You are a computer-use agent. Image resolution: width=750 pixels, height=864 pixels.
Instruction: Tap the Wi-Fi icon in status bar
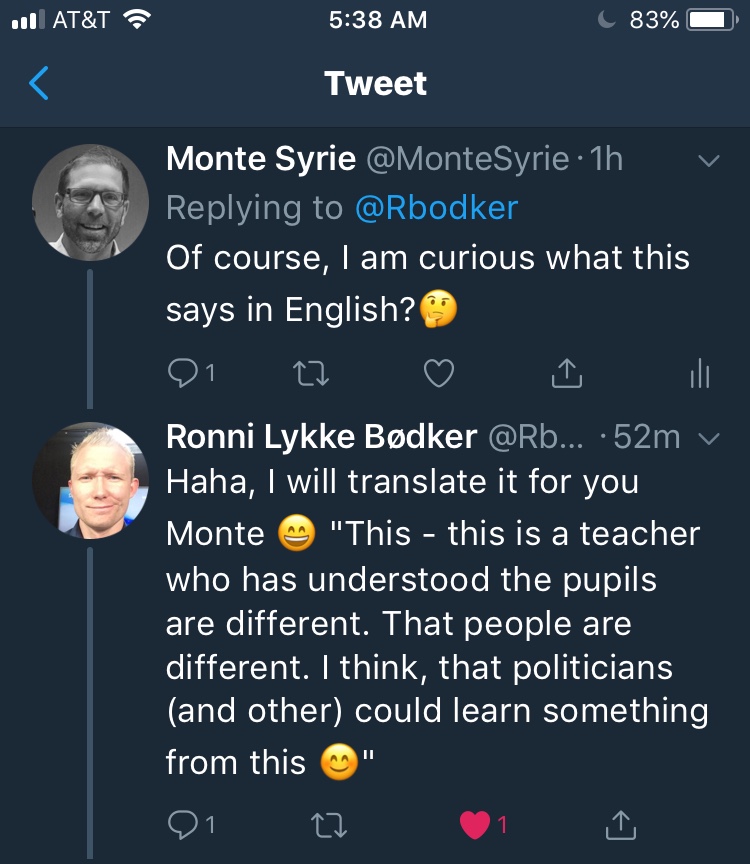click(135, 20)
